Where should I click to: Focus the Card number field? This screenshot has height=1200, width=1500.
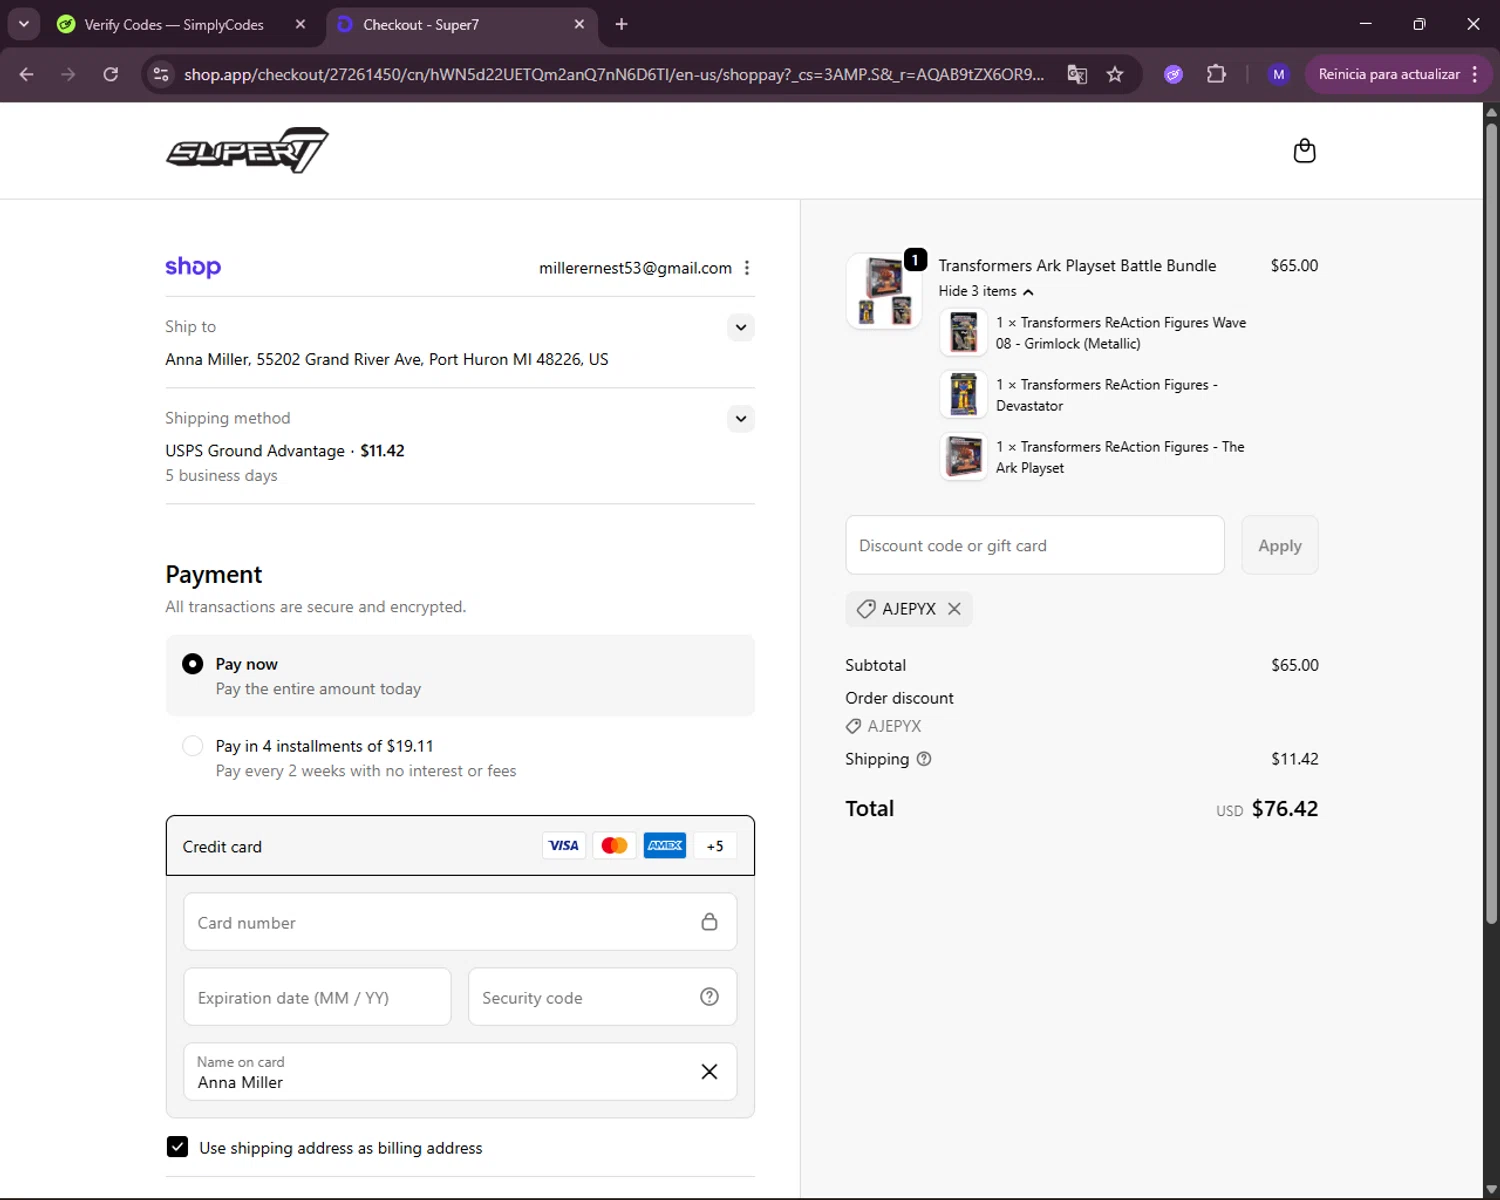(x=460, y=922)
